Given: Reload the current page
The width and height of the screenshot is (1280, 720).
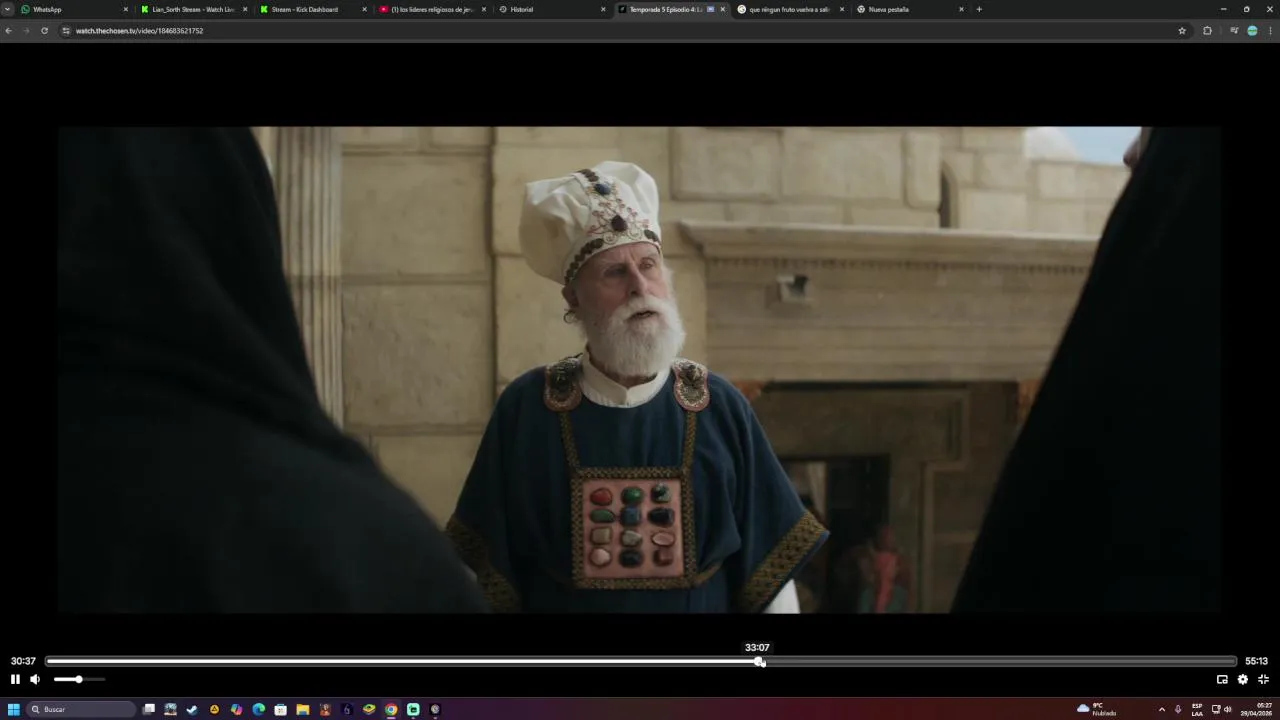Looking at the screenshot, I should tap(45, 31).
